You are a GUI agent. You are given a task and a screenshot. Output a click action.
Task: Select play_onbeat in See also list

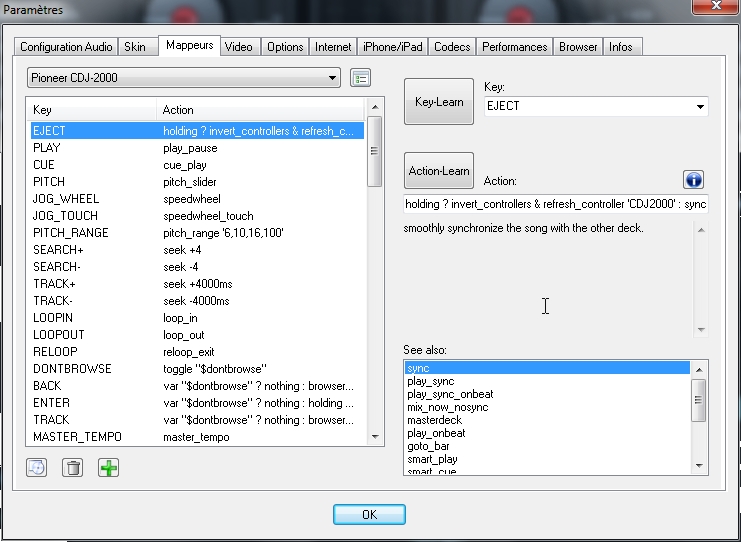point(547,433)
